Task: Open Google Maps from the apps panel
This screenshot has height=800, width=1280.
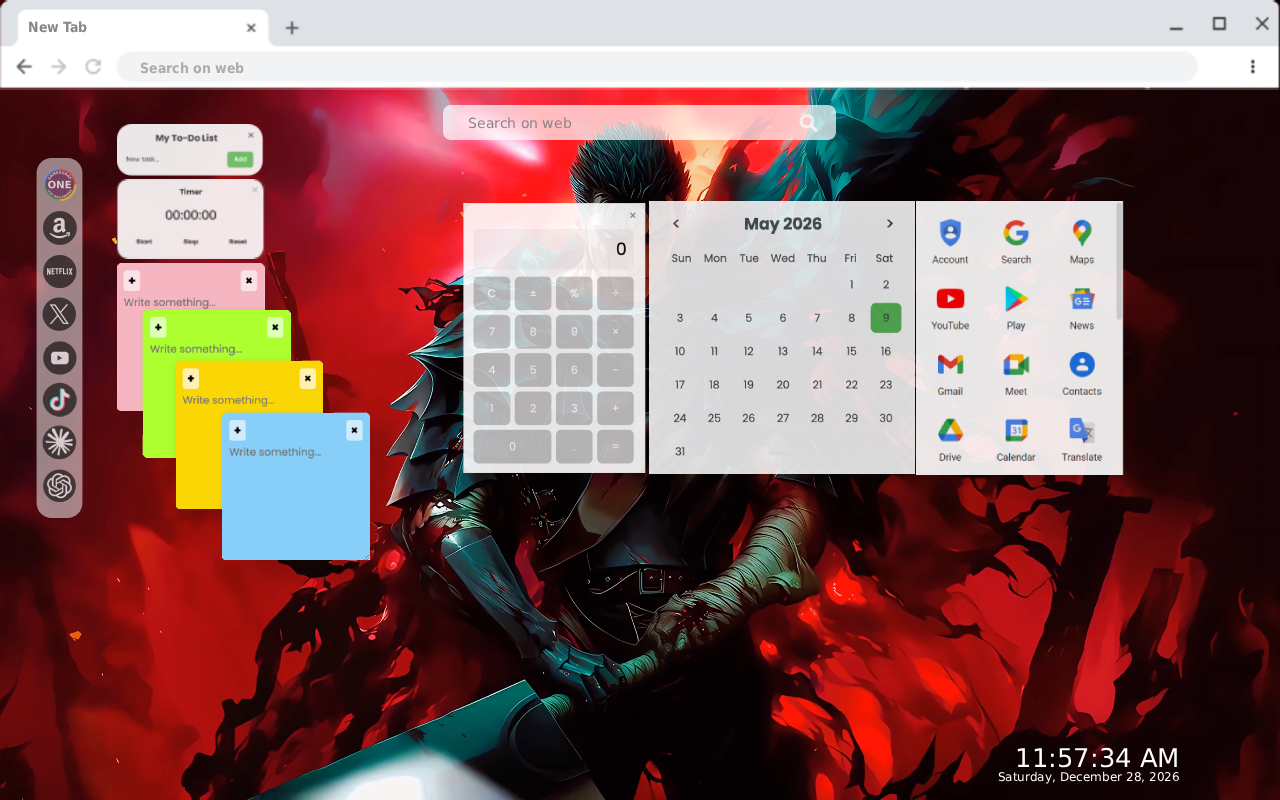Action: pyautogui.click(x=1082, y=242)
